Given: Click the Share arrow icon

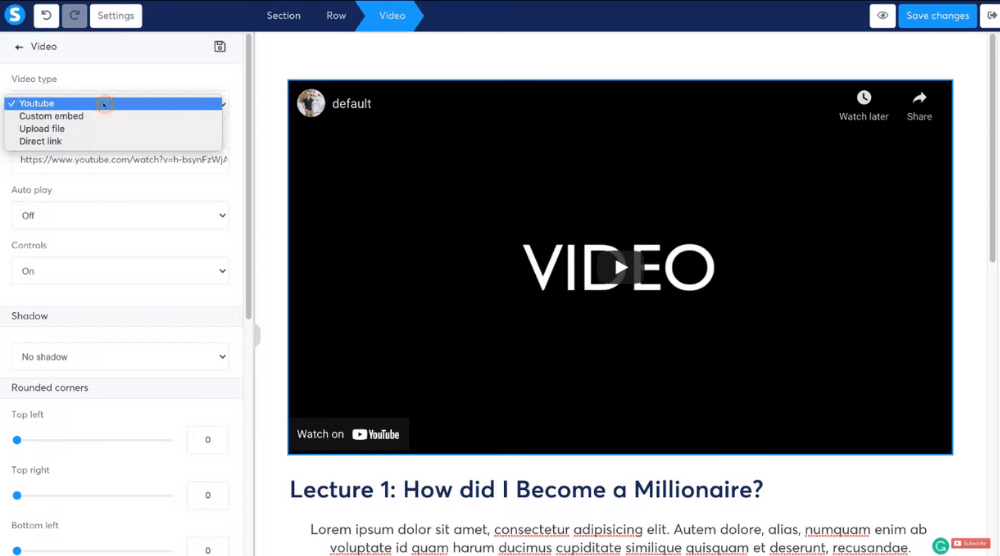Looking at the screenshot, I should pyautogui.click(x=919, y=98).
